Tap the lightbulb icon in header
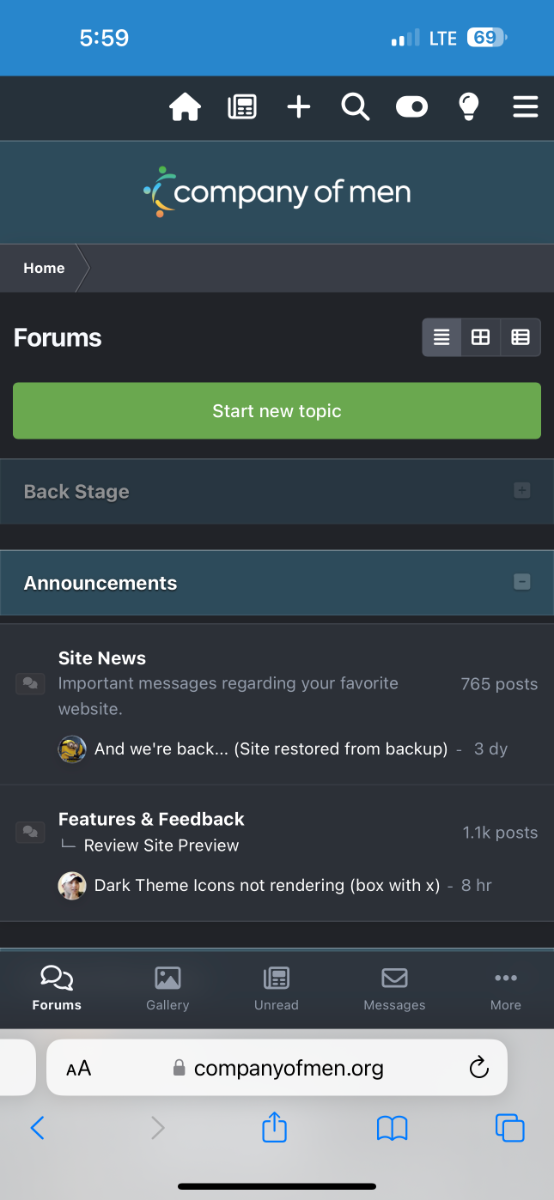 click(x=468, y=107)
